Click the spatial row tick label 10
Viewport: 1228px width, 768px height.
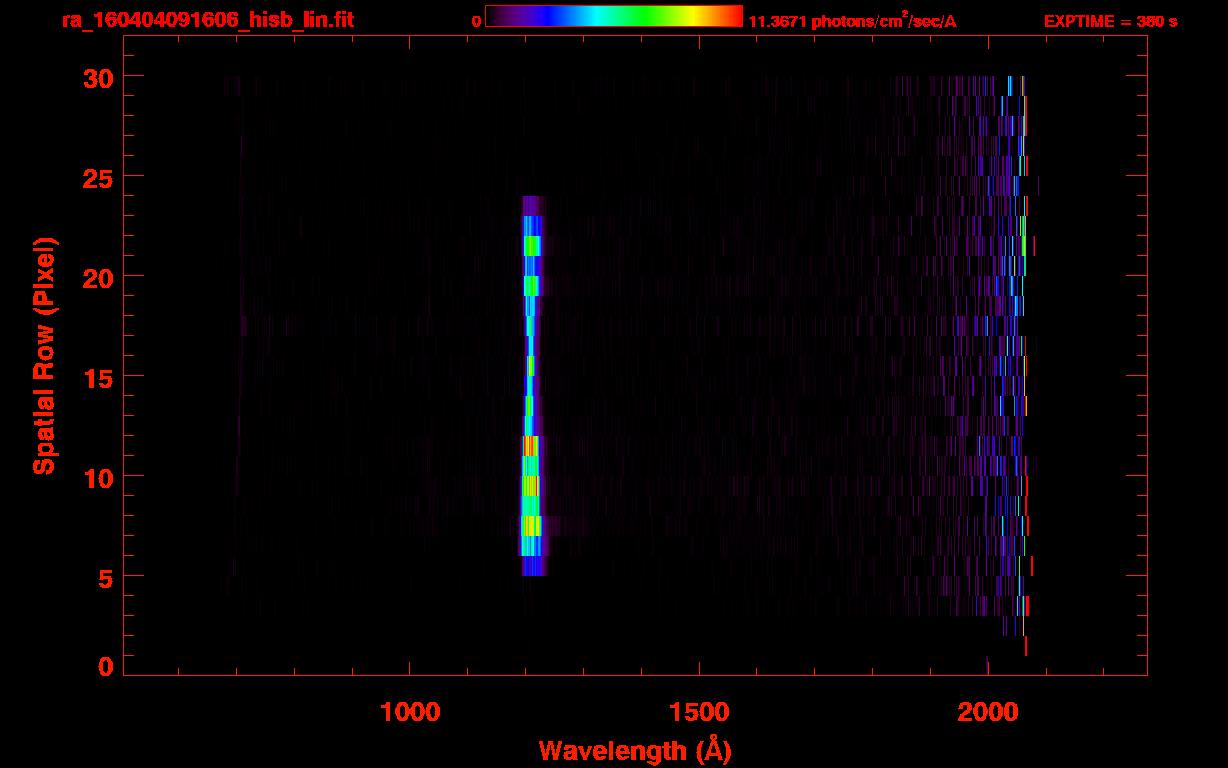point(98,477)
